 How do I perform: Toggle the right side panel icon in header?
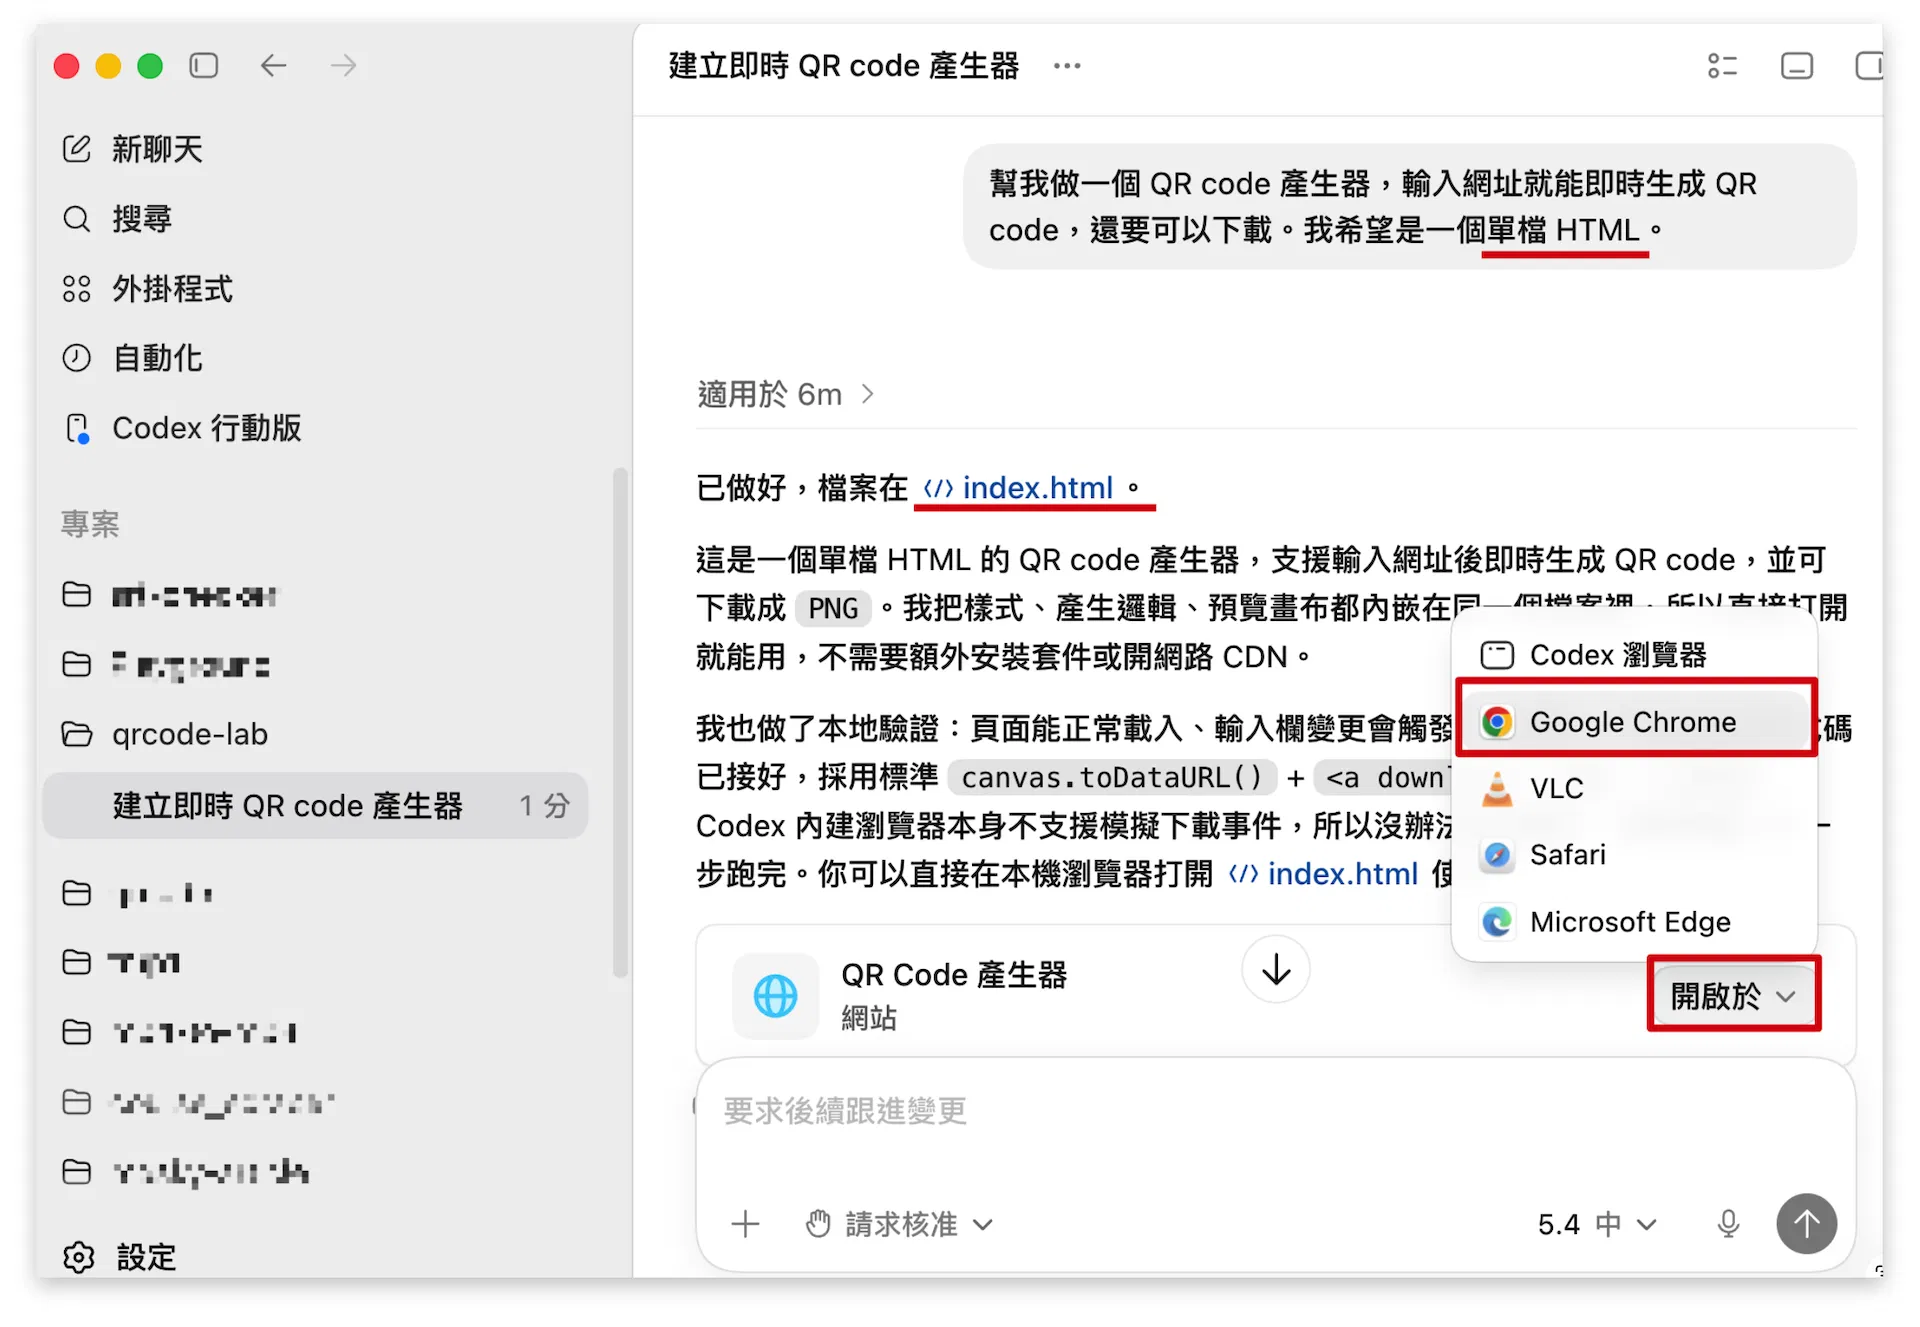pos(1867,66)
